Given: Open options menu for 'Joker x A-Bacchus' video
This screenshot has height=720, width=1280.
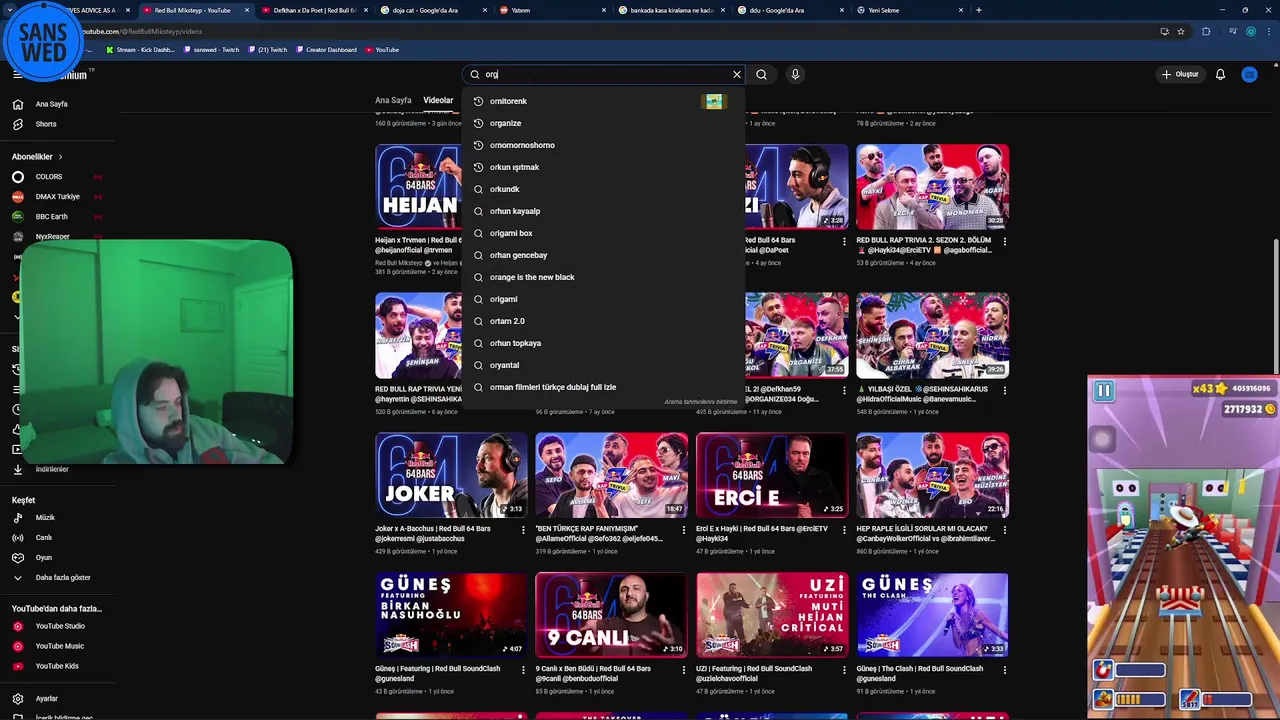Looking at the screenshot, I should 523,530.
